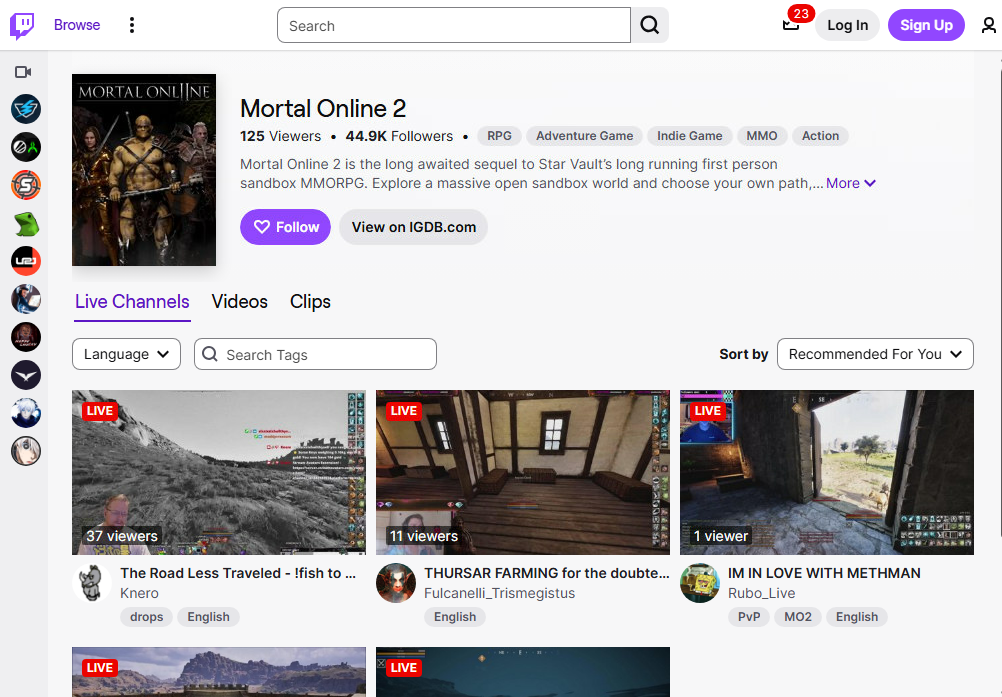1002x697 pixels.
Task: Expand game description with More
Action: point(851,184)
